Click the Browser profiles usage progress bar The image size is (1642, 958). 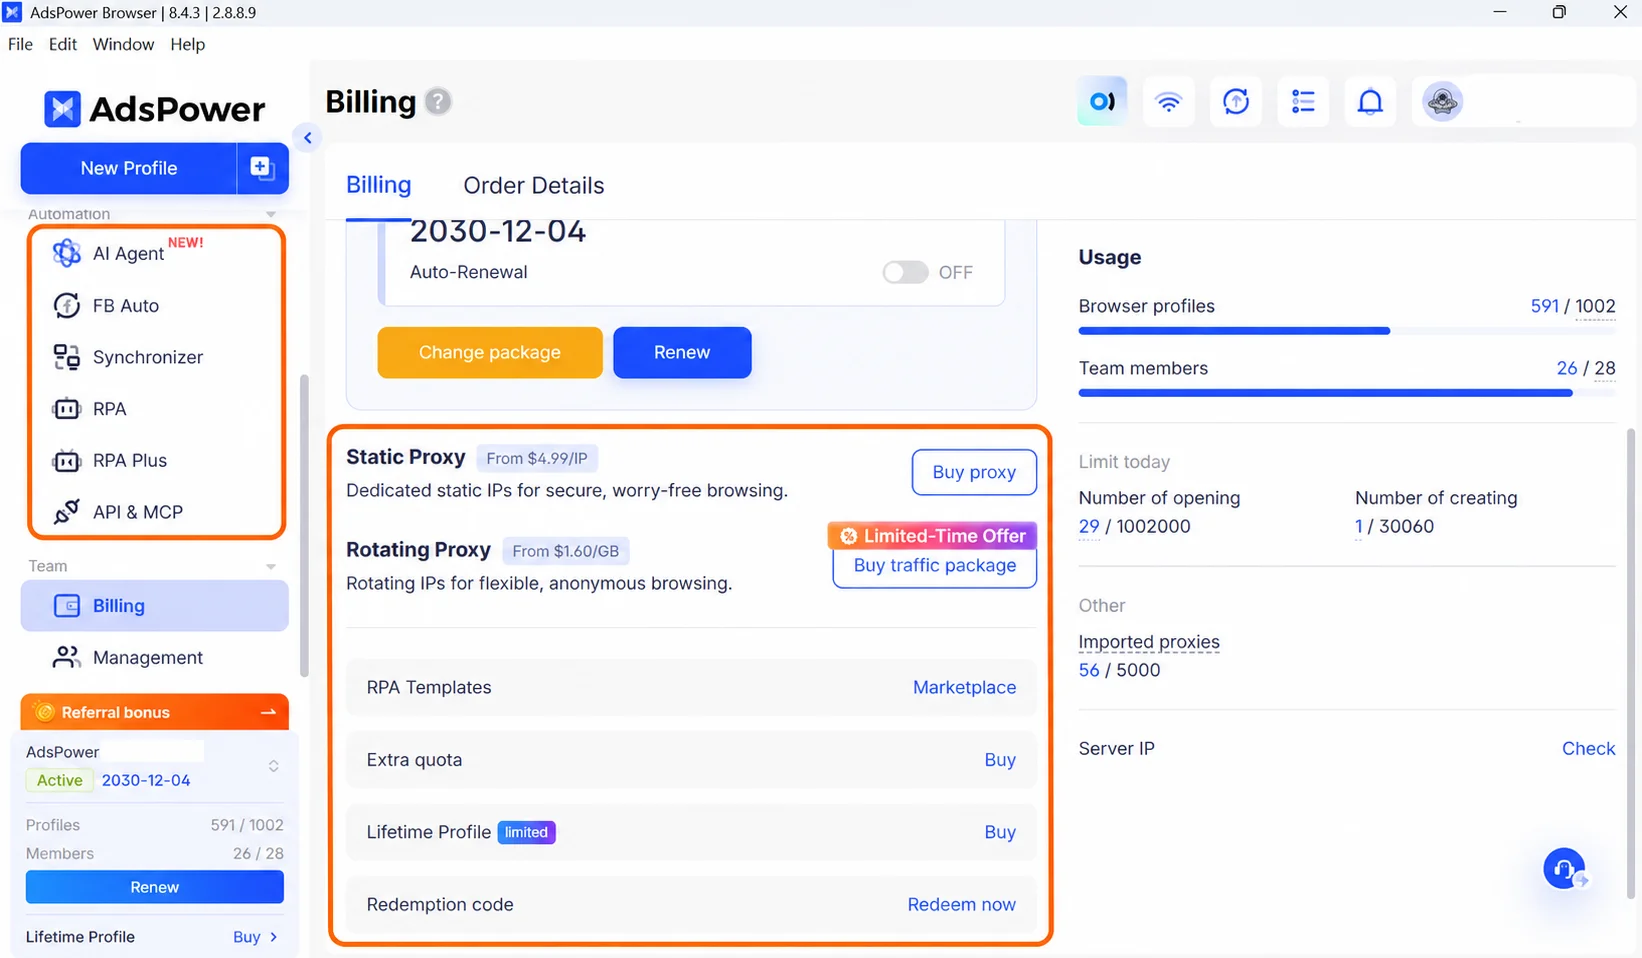coord(1347,330)
